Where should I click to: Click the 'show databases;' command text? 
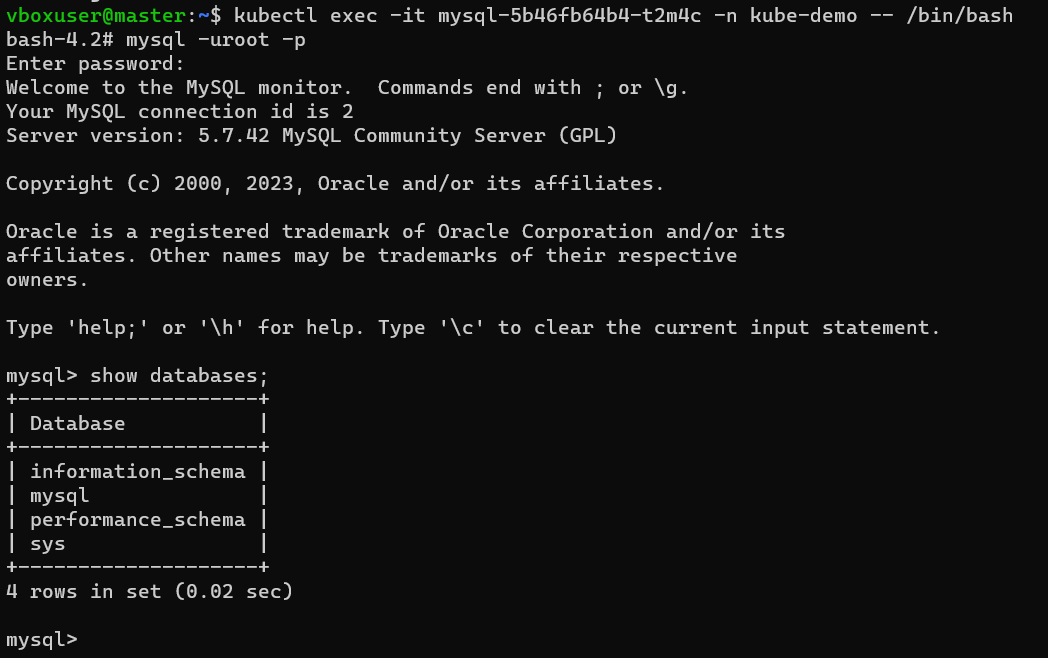tap(179, 376)
